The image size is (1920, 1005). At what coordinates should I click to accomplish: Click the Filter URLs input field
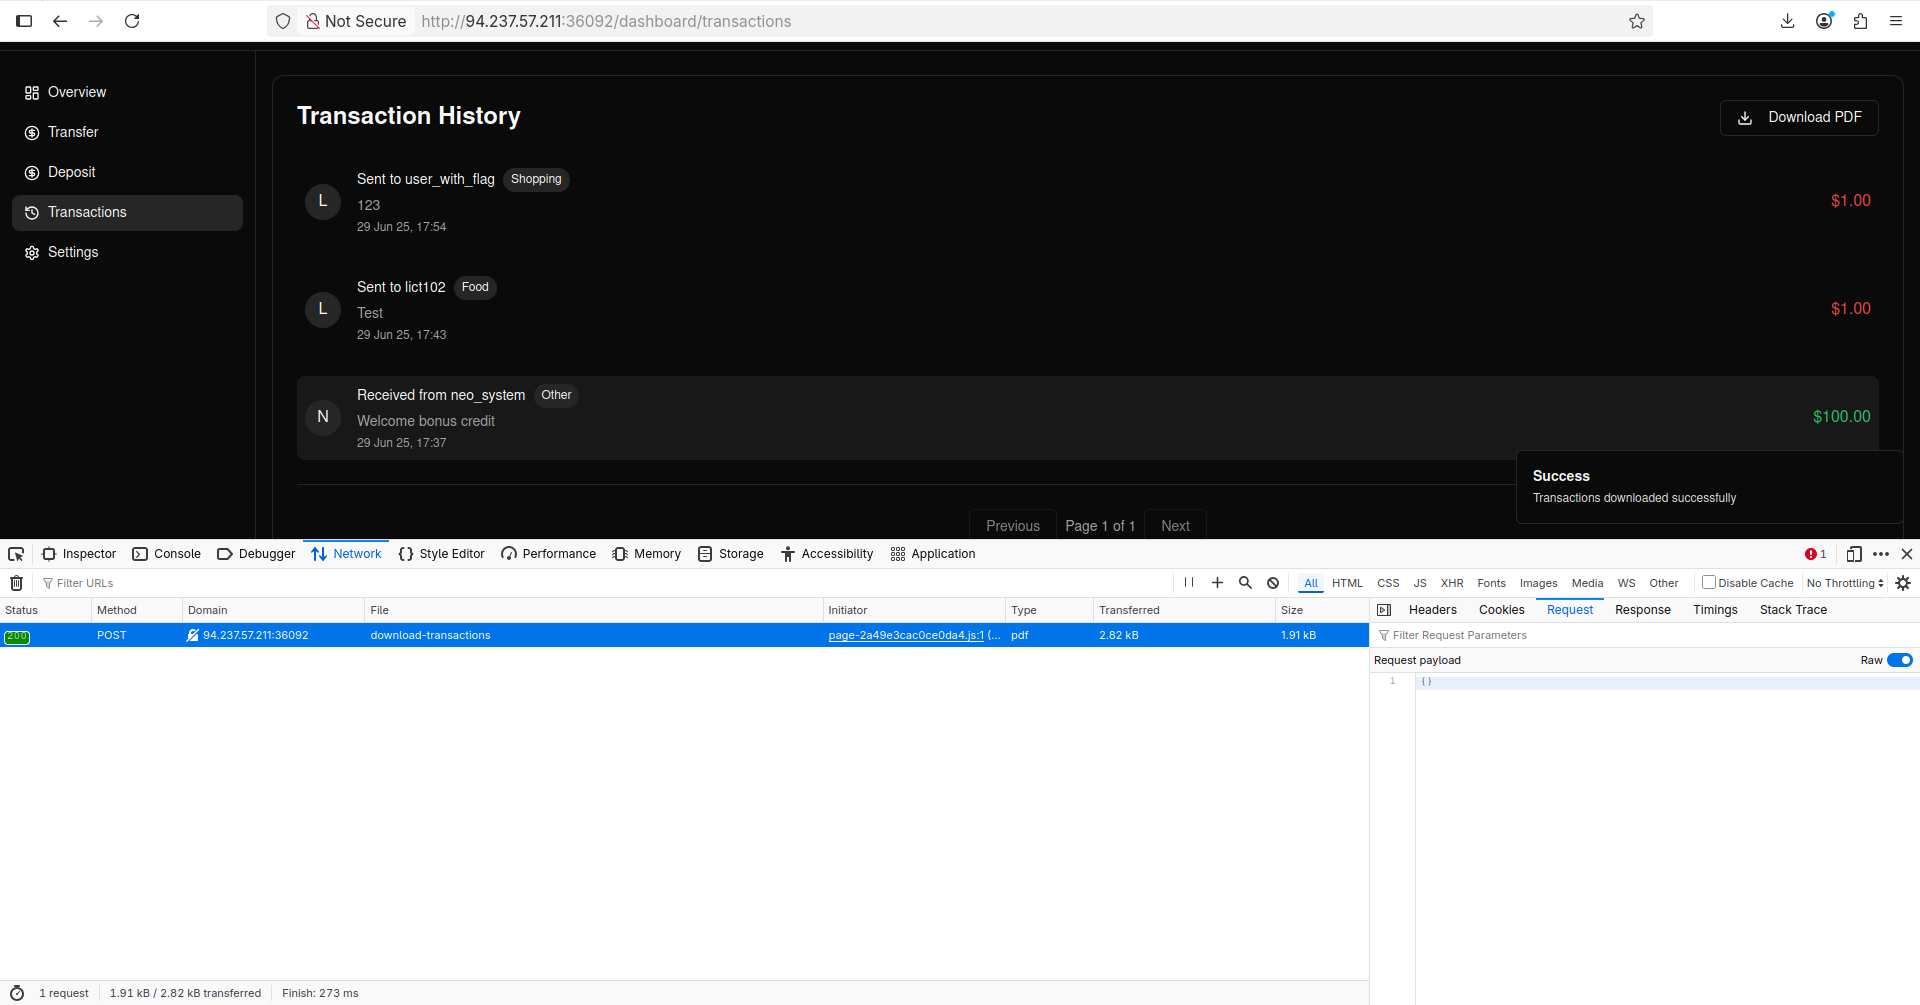600,583
